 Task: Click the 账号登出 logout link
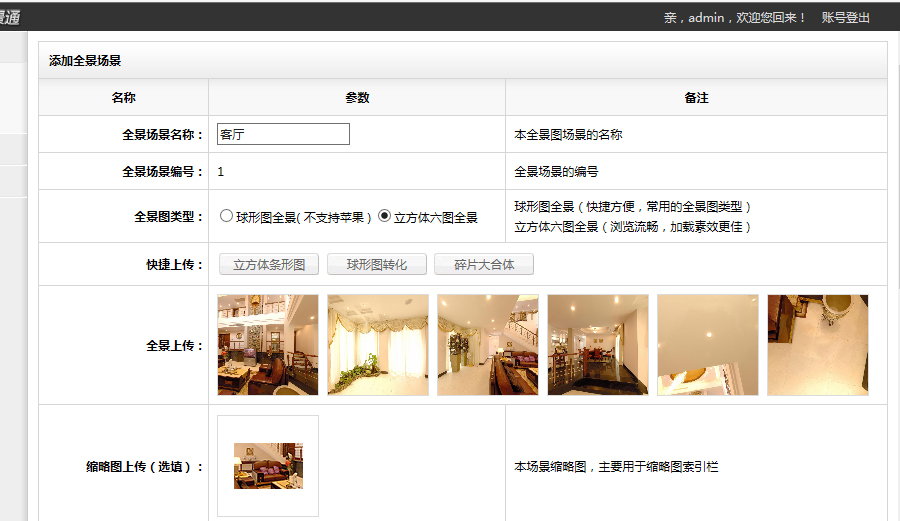point(845,17)
